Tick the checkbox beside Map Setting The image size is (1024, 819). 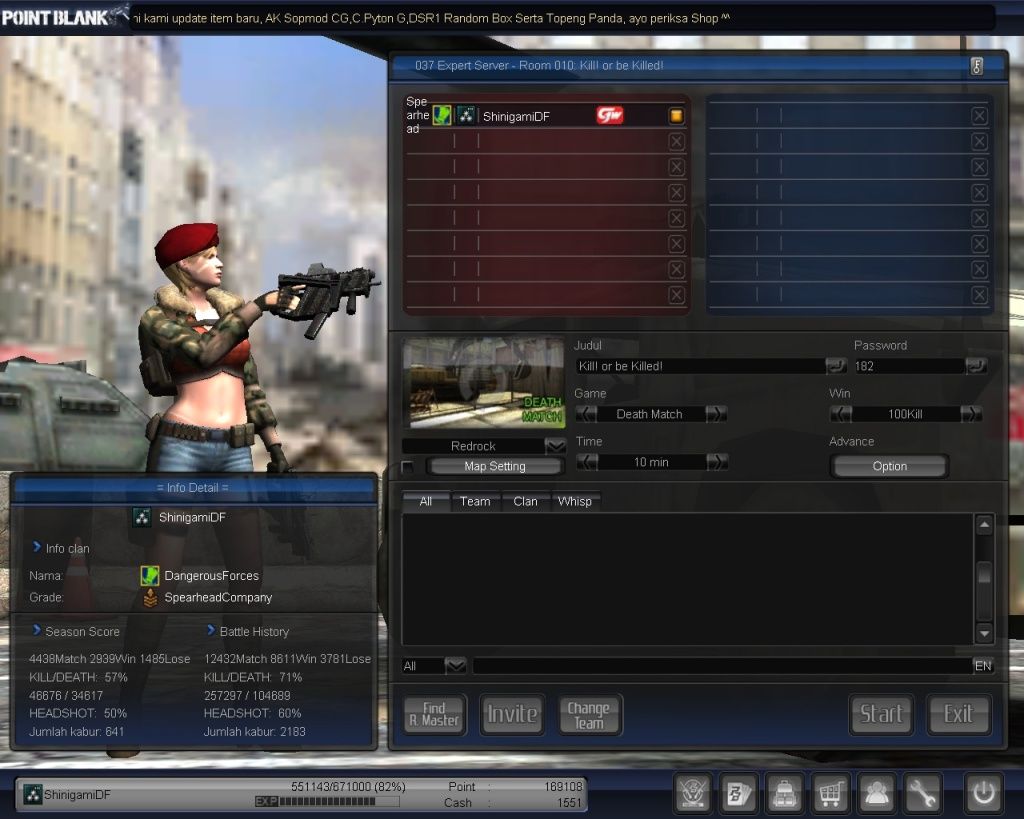(408, 466)
